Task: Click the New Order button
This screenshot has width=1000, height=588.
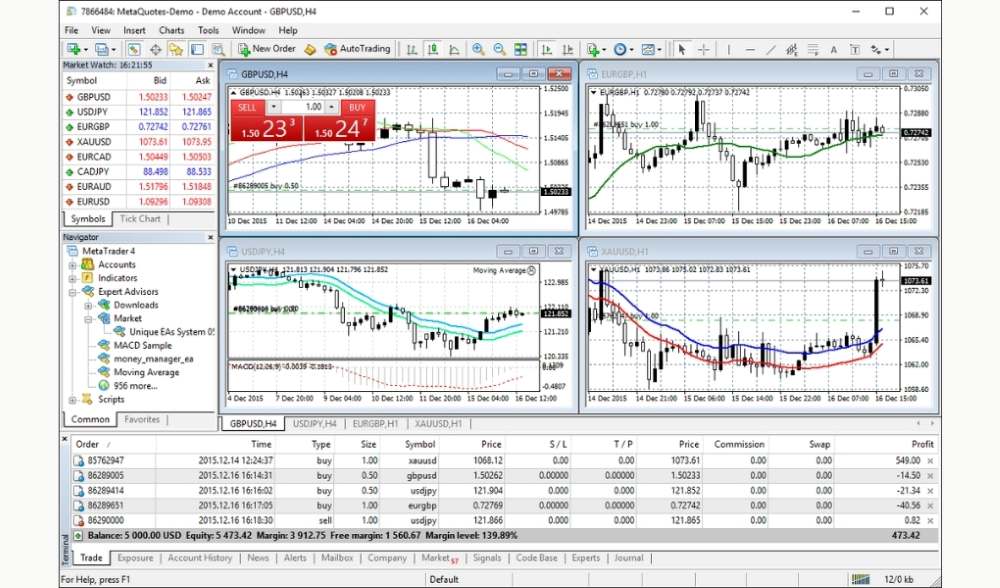Action: tap(267, 49)
